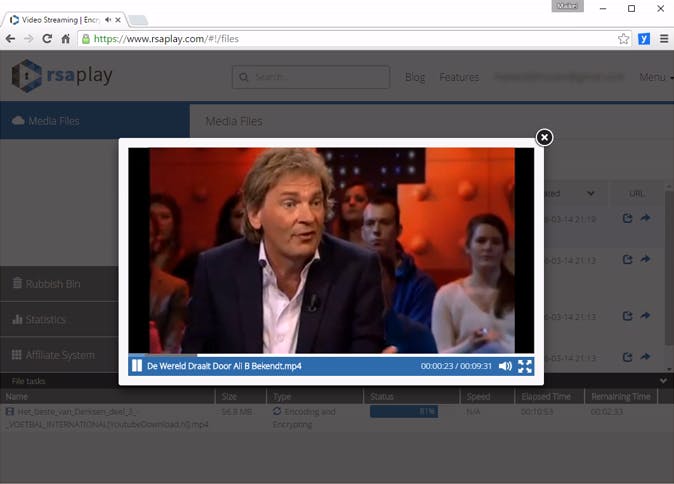The width and height of the screenshot is (674, 484).
Task: Open the Affiliate System section
Action: click(x=59, y=355)
